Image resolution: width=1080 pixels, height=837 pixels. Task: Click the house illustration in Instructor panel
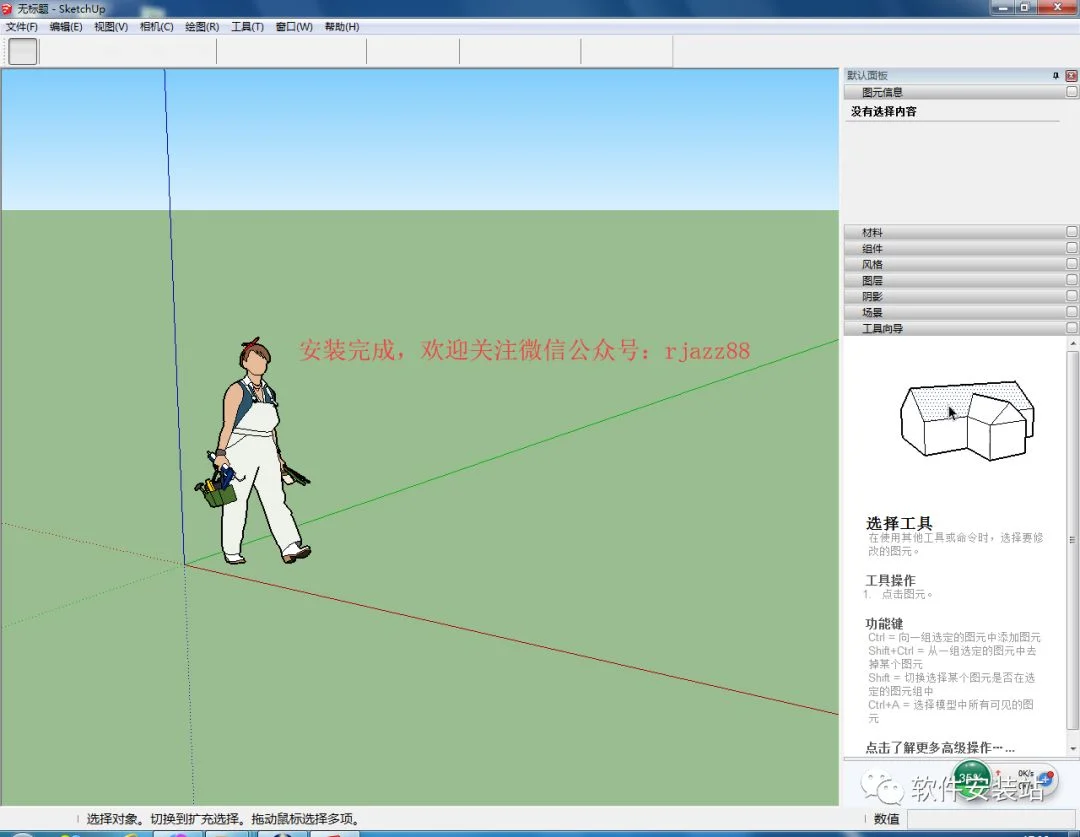967,420
